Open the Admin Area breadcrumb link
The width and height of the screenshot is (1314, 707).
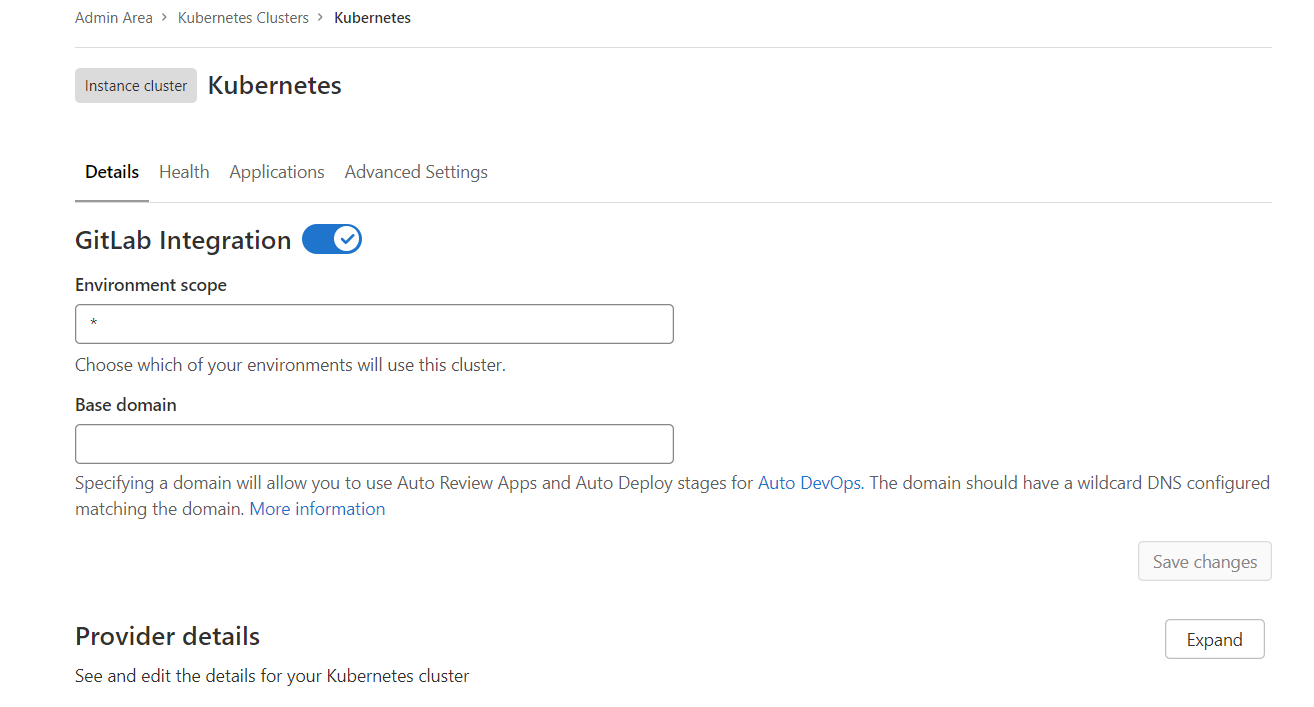coord(113,18)
